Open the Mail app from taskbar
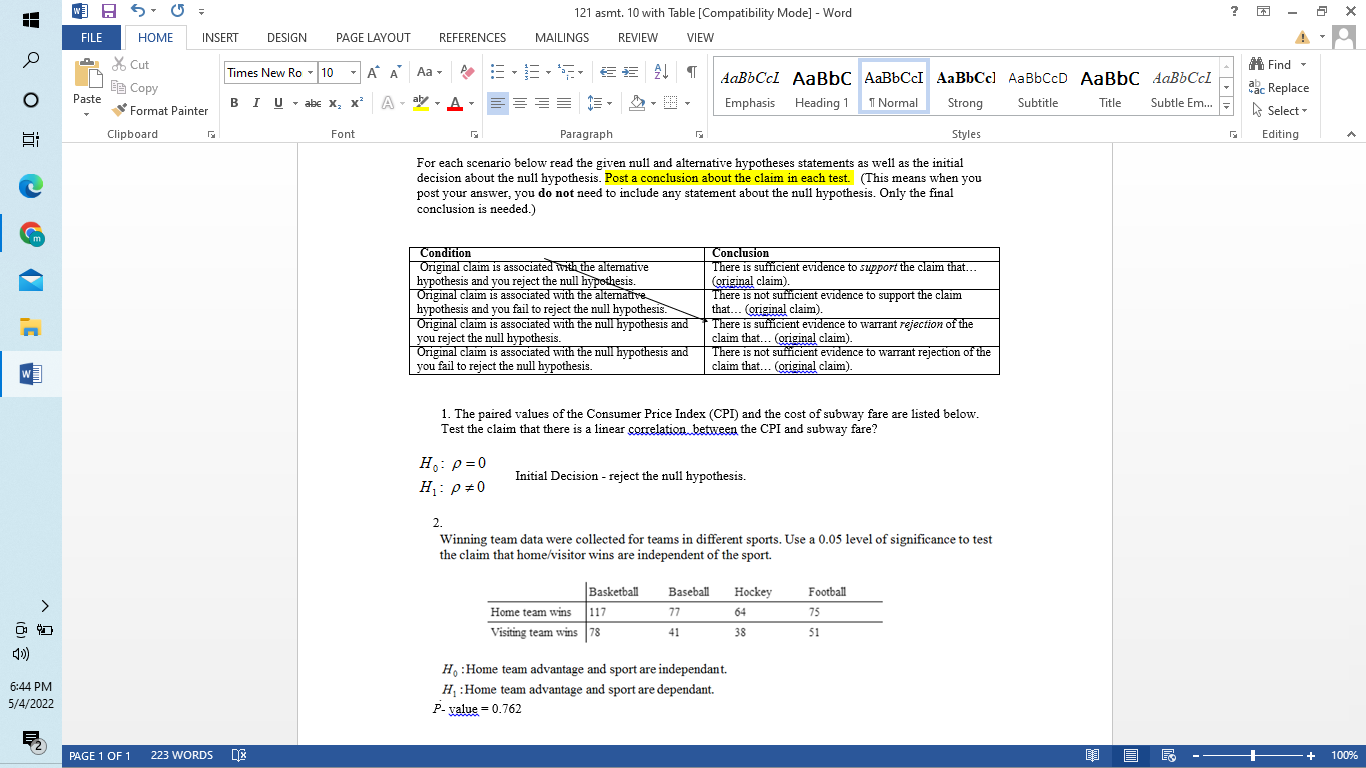Screen dimensions: 1366x768 point(31,280)
